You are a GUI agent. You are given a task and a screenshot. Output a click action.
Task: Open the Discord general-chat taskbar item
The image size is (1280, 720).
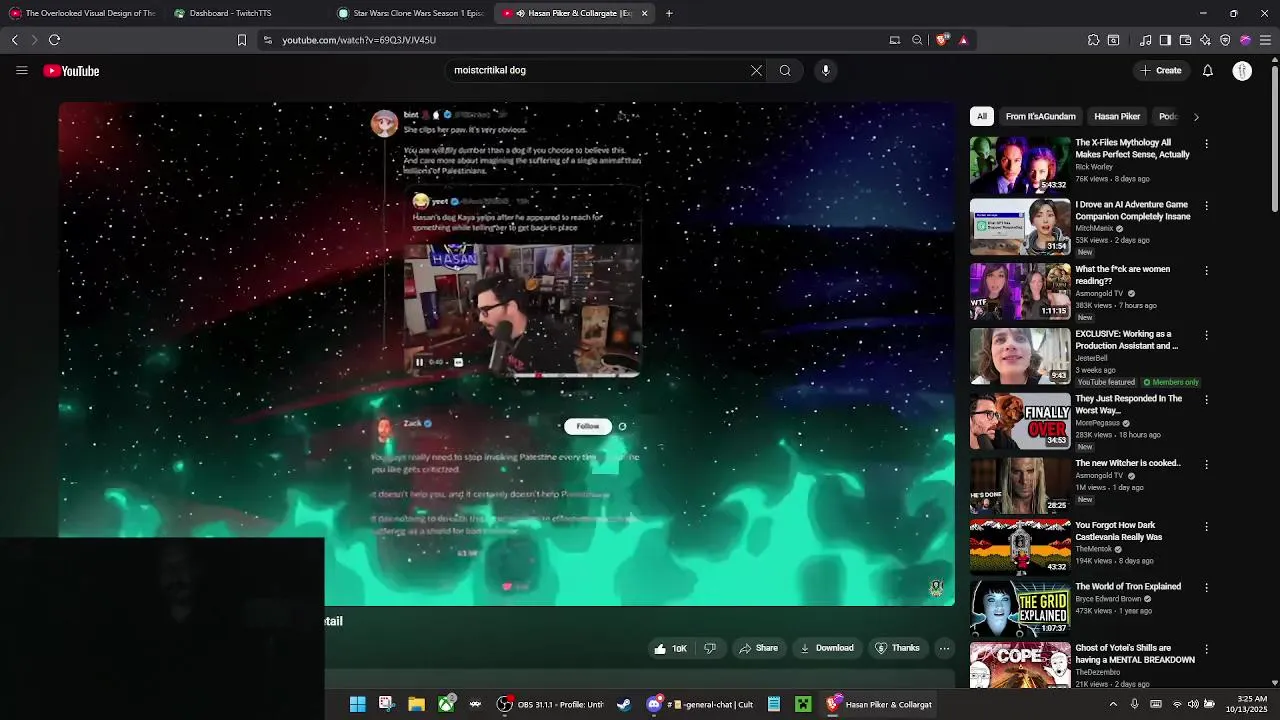coord(701,704)
